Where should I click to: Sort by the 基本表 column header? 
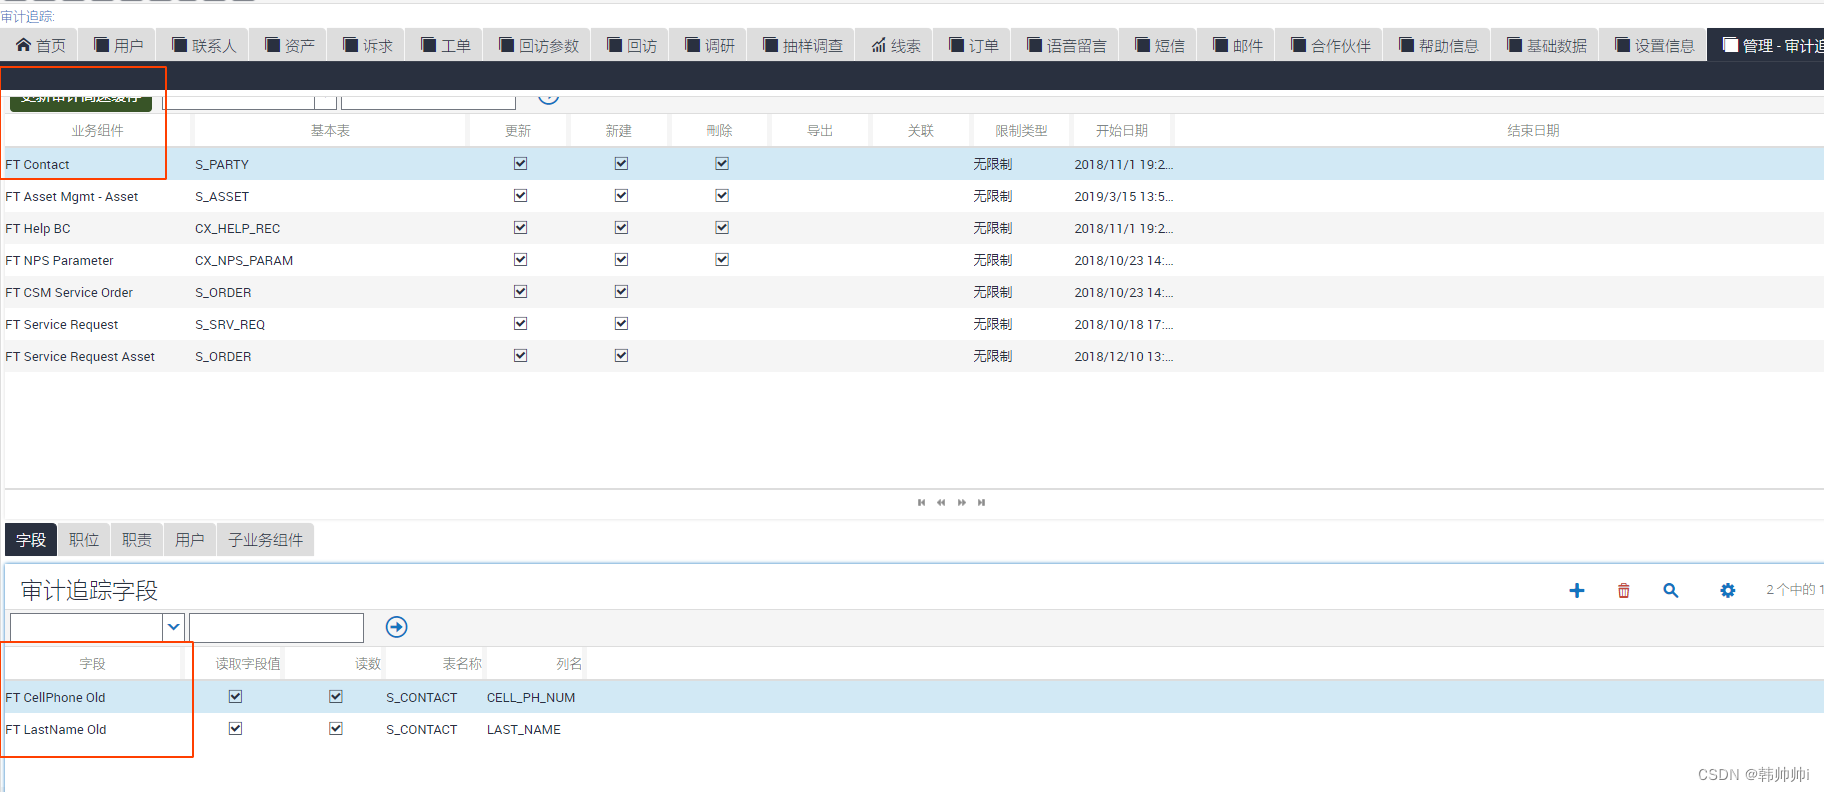point(330,131)
